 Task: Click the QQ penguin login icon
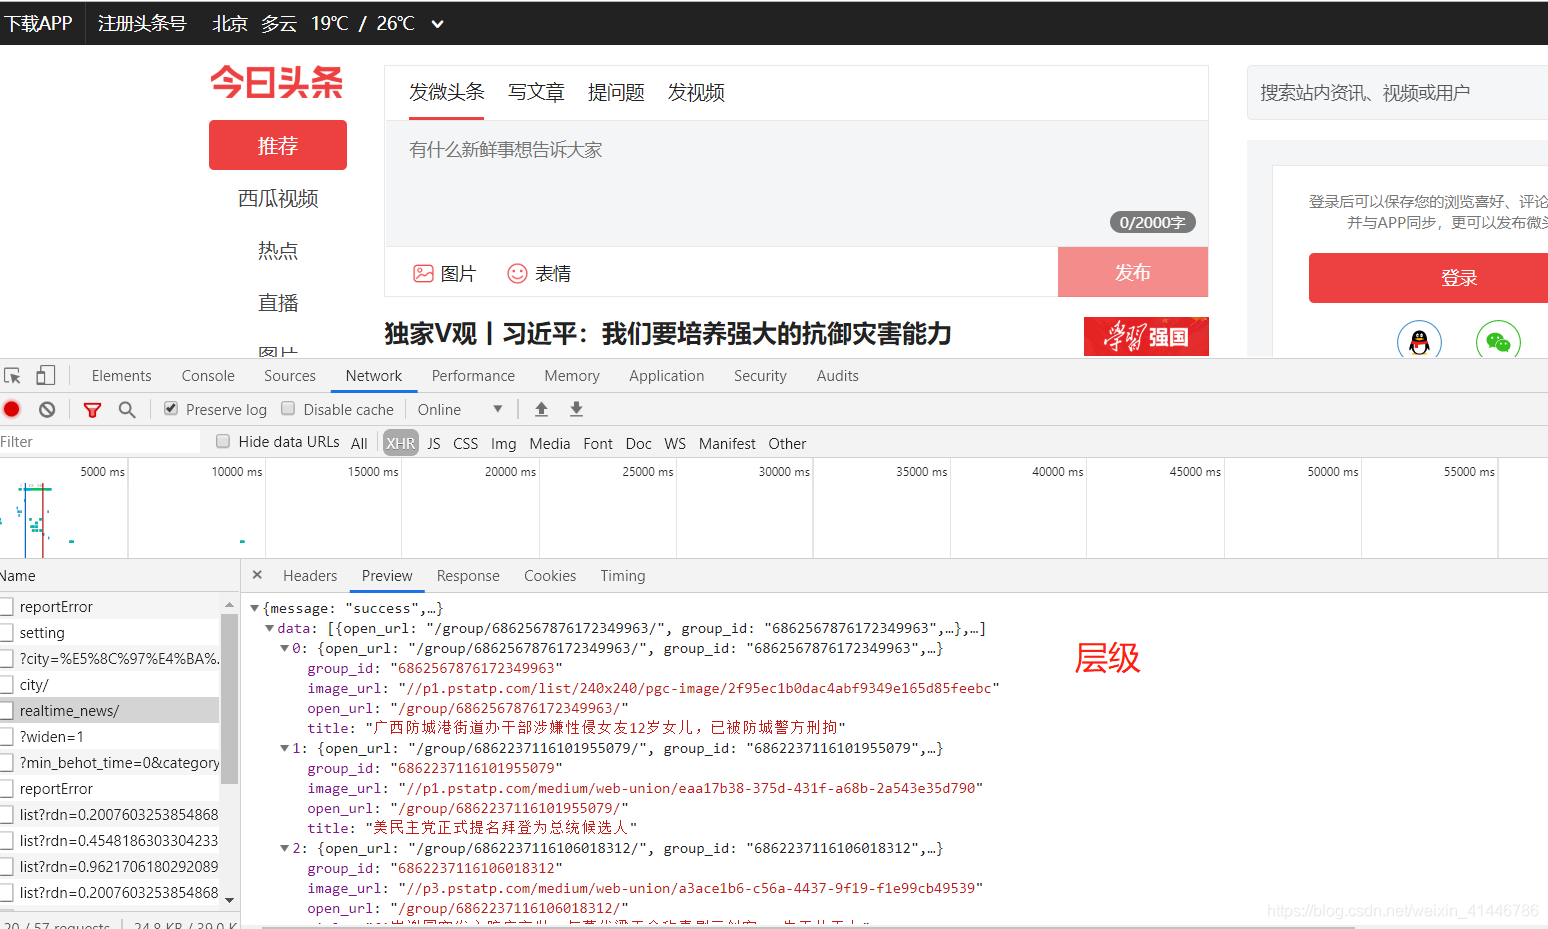pos(1419,342)
